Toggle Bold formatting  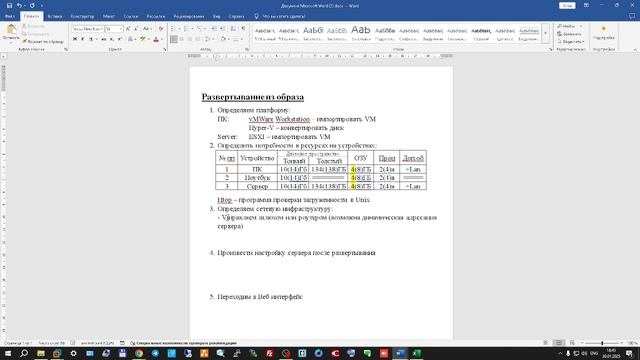tap(75, 39)
